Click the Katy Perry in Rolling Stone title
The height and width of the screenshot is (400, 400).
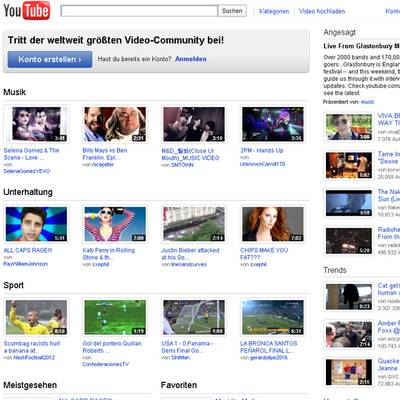click(x=109, y=254)
